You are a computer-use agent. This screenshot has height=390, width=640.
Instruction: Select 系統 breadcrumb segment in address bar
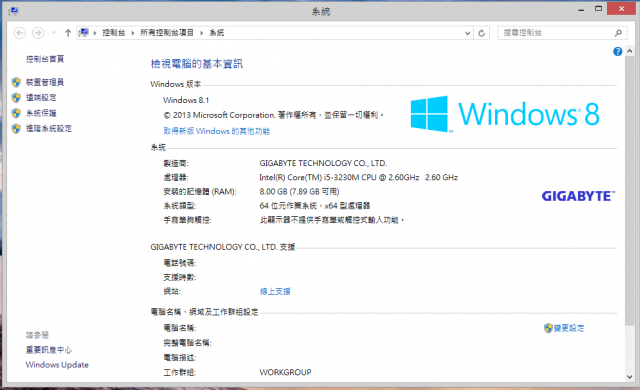[x=217, y=33]
